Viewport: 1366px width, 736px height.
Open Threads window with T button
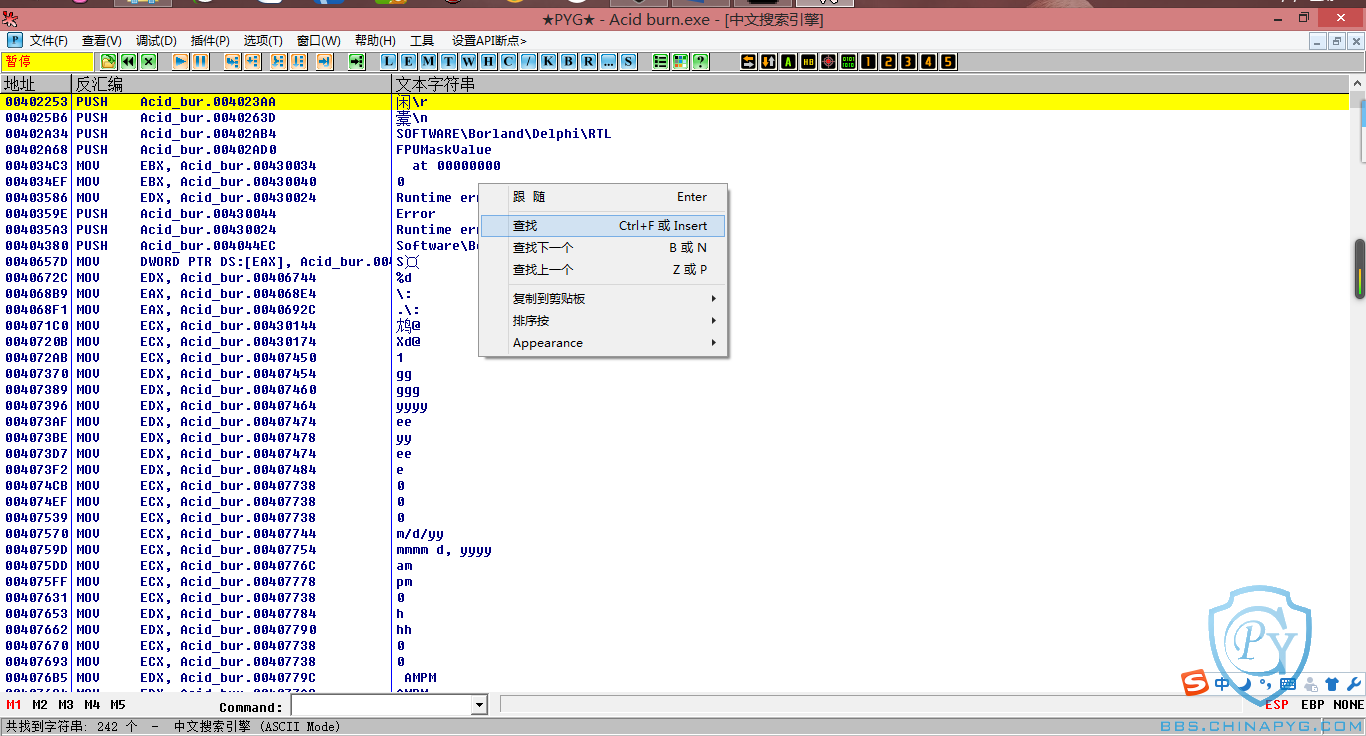[449, 61]
